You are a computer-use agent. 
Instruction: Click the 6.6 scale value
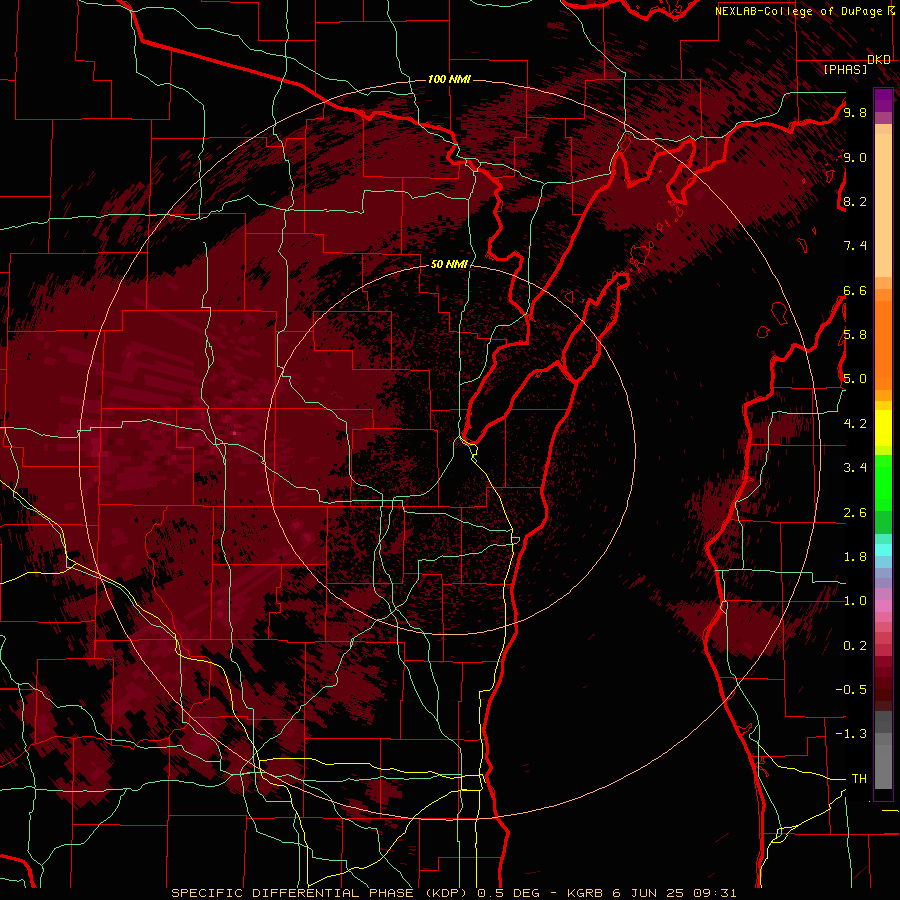click(855, 290)
